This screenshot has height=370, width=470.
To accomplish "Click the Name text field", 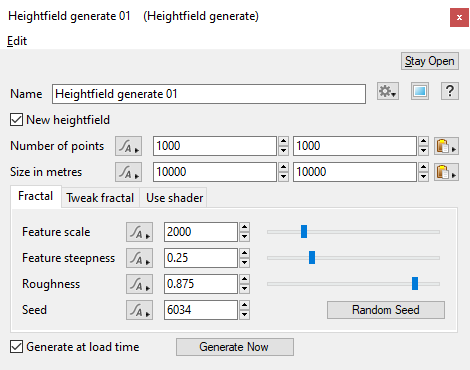I will 209,94.
